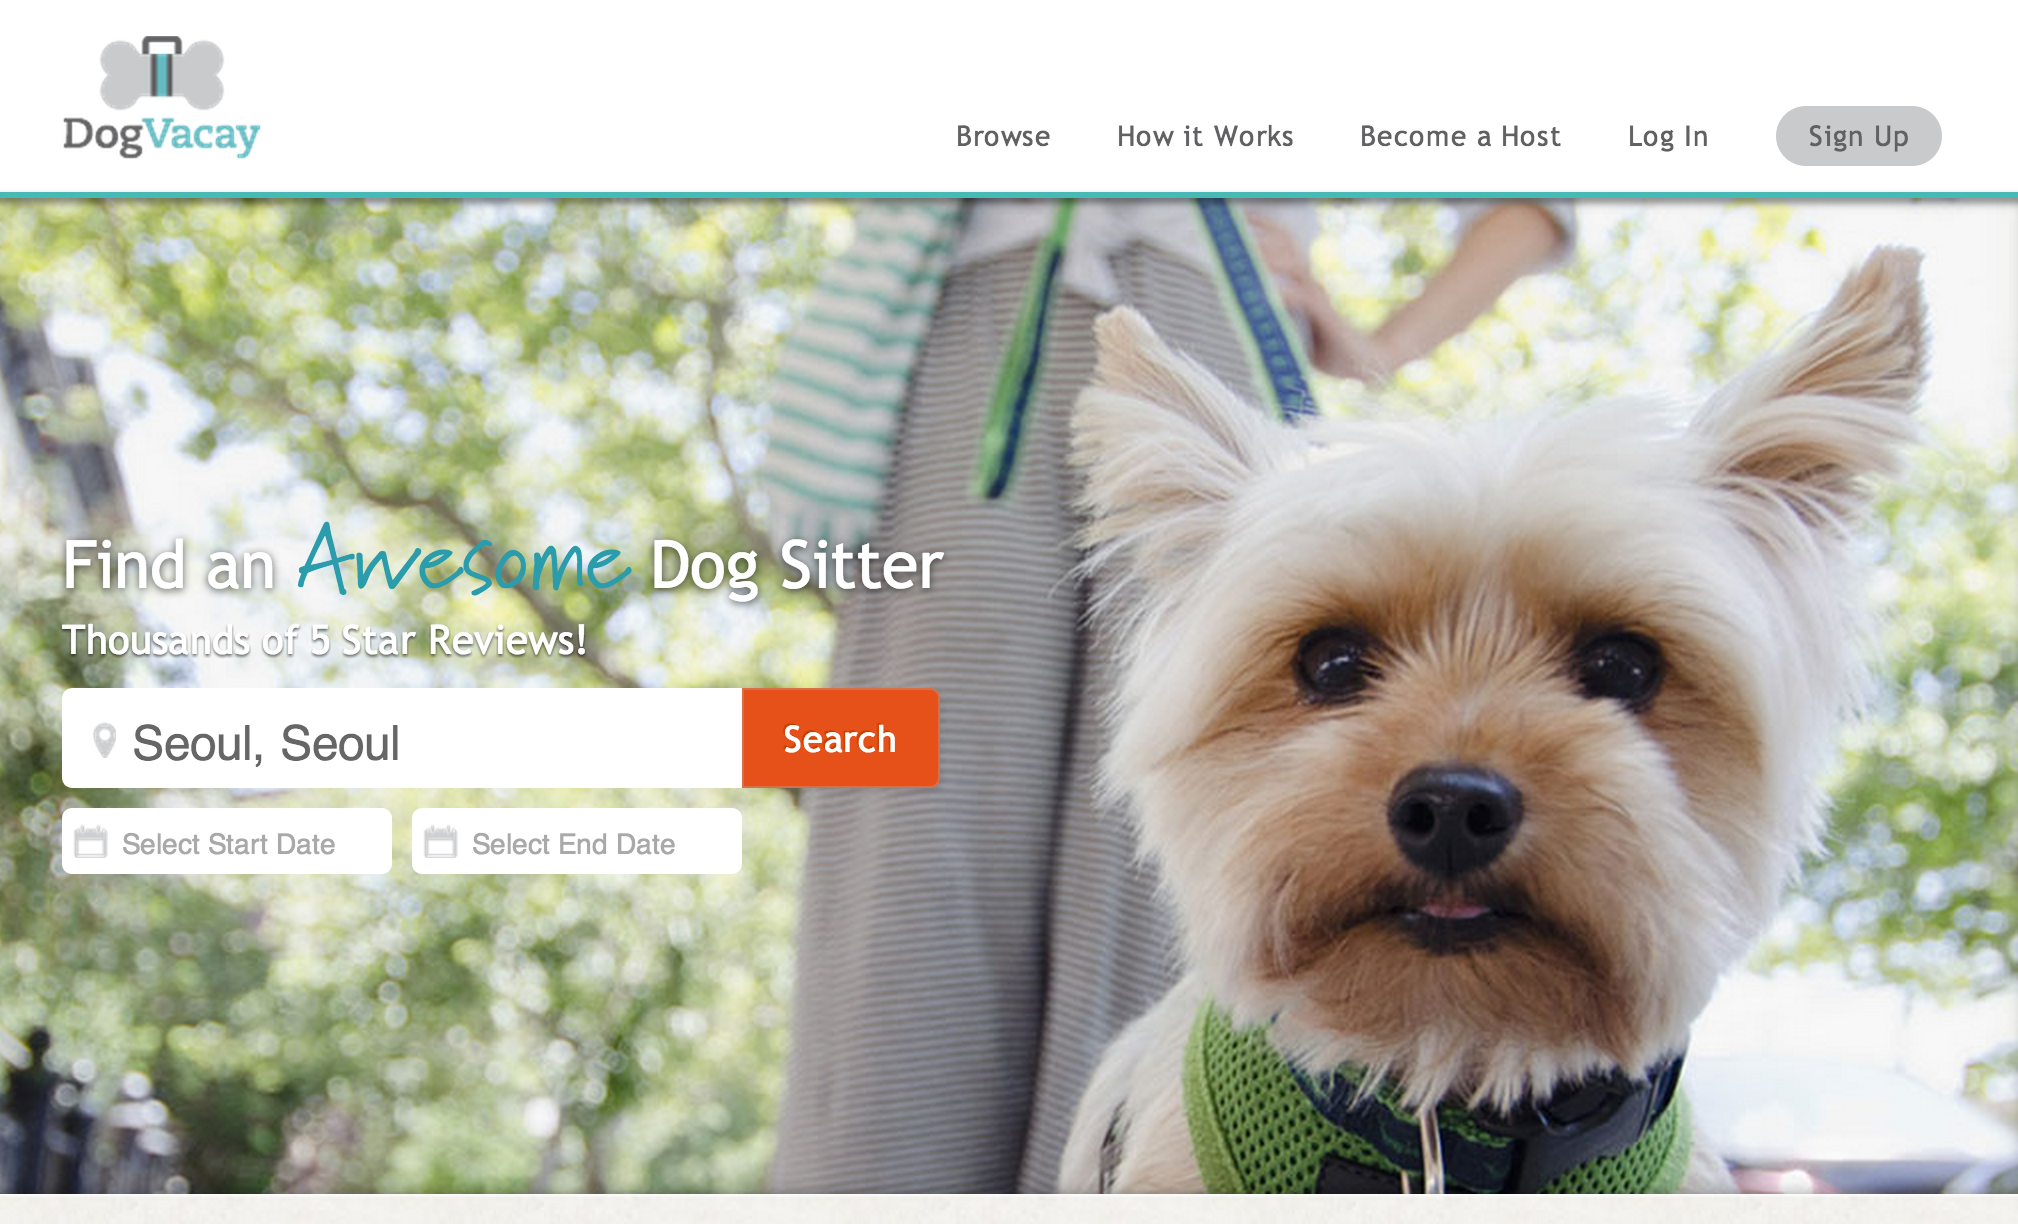Screen dimensions: 2018x1224
Task: Click the orange Search button
Action: (840, 738)
